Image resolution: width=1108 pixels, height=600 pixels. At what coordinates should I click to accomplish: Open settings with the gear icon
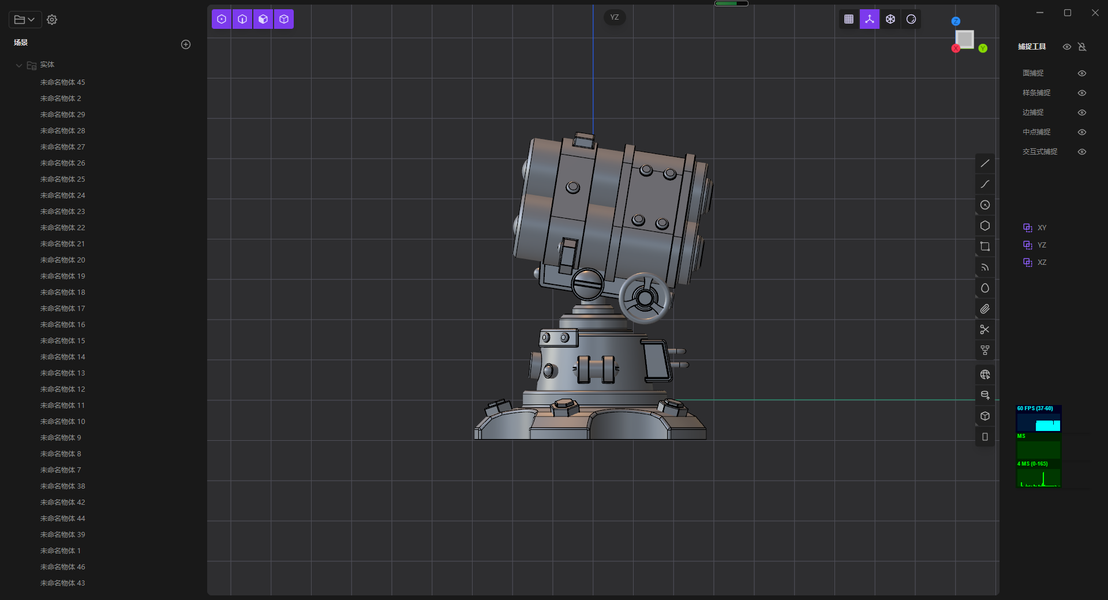click(52, 20)
